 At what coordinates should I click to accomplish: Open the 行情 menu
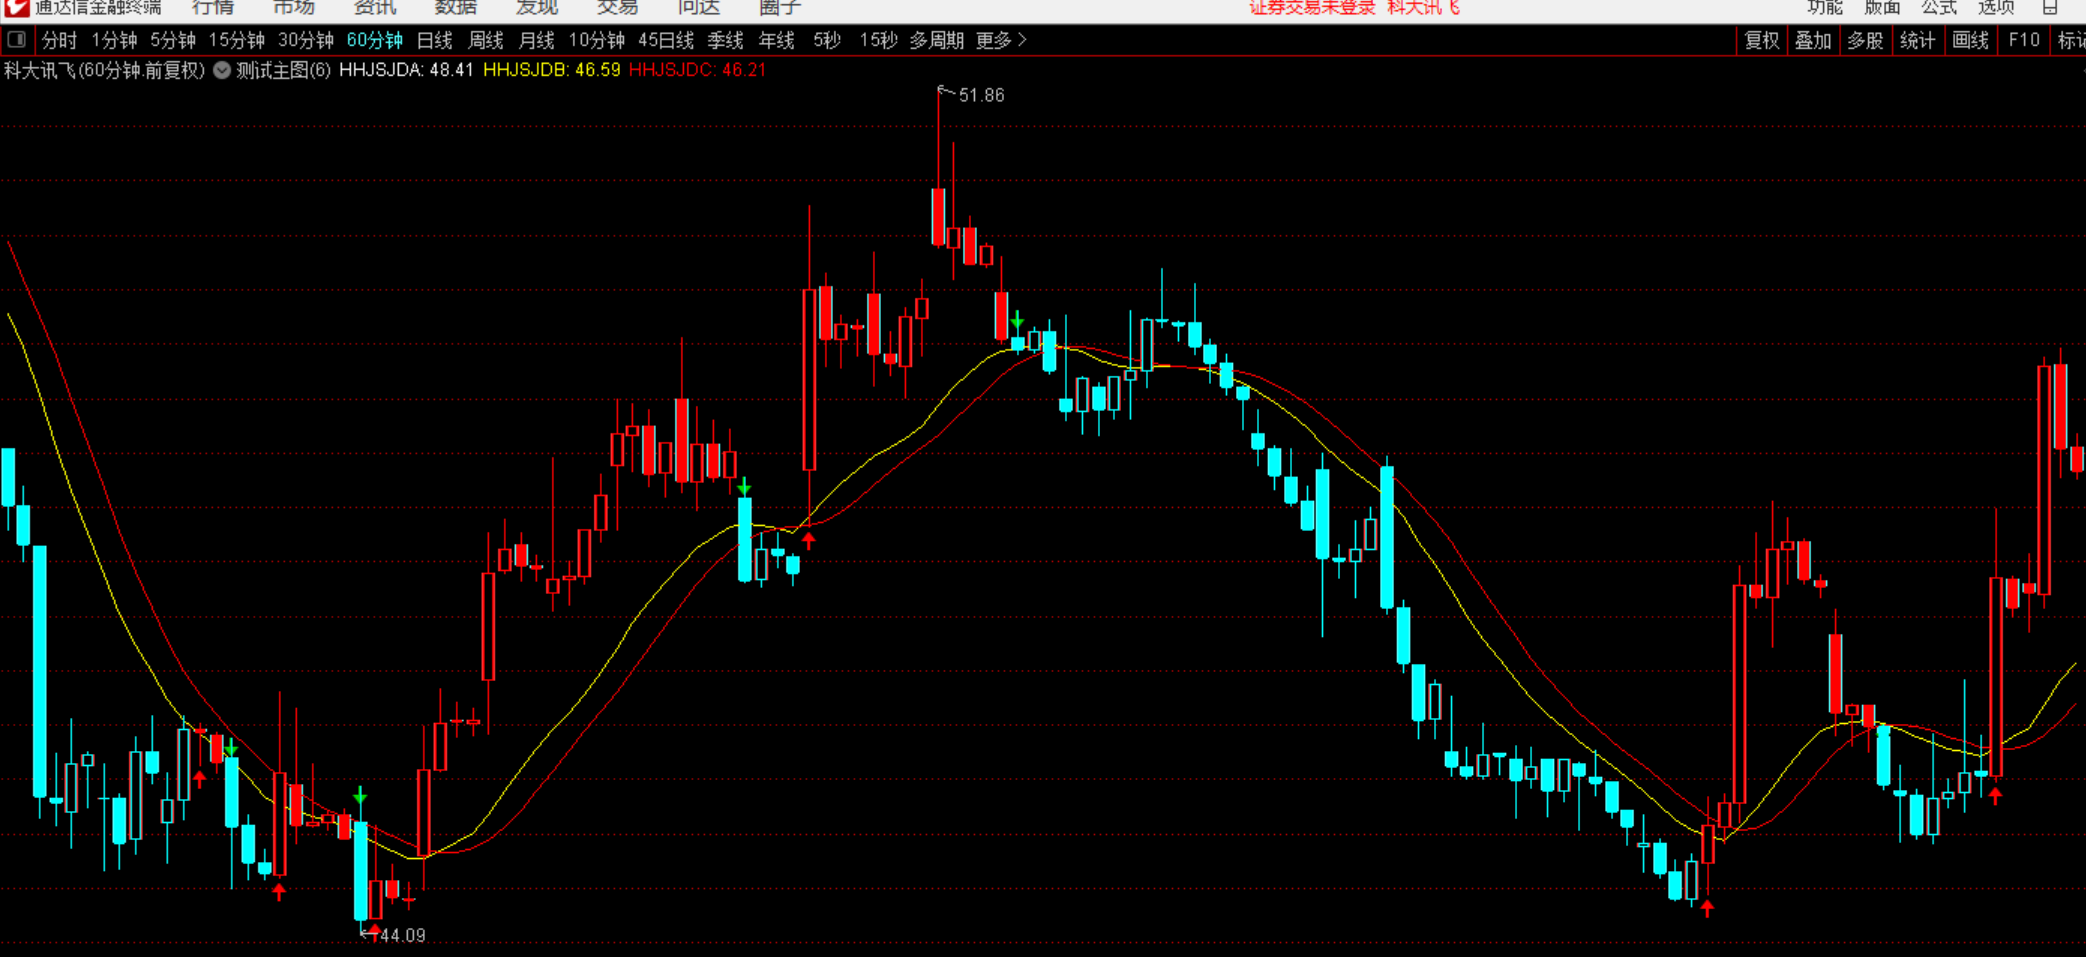(213, 8)
